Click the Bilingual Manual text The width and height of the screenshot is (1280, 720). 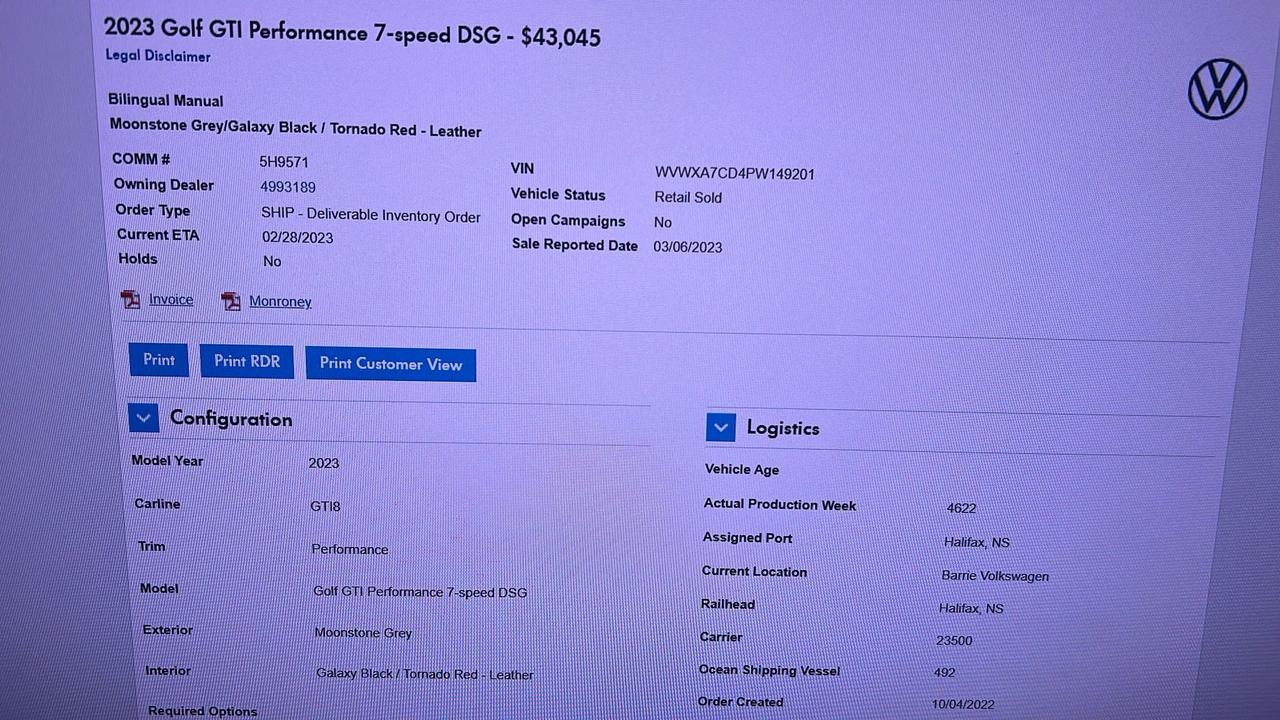click(x=166, y=100)
